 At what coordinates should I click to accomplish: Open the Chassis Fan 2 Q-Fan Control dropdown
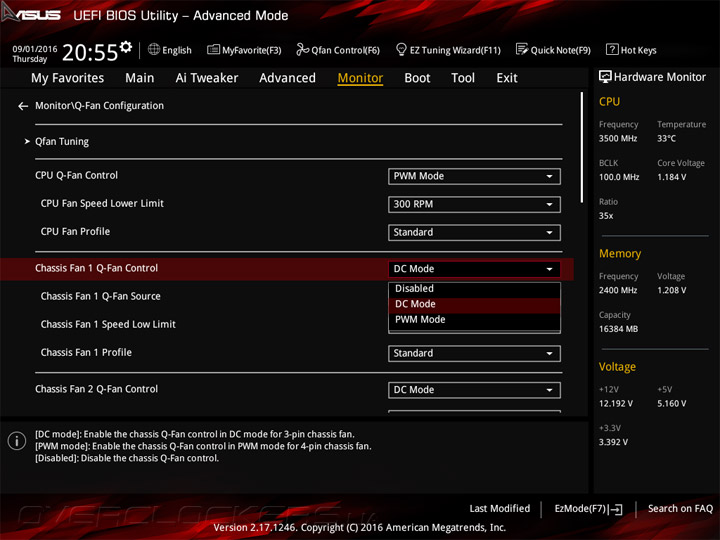(474, 390)
